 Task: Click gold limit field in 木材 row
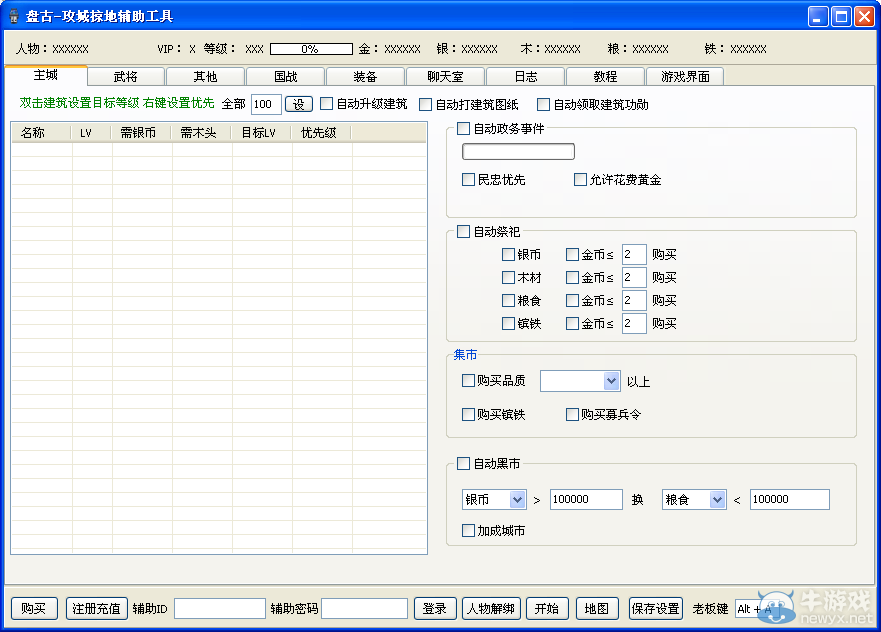click(x=634, y=278)
